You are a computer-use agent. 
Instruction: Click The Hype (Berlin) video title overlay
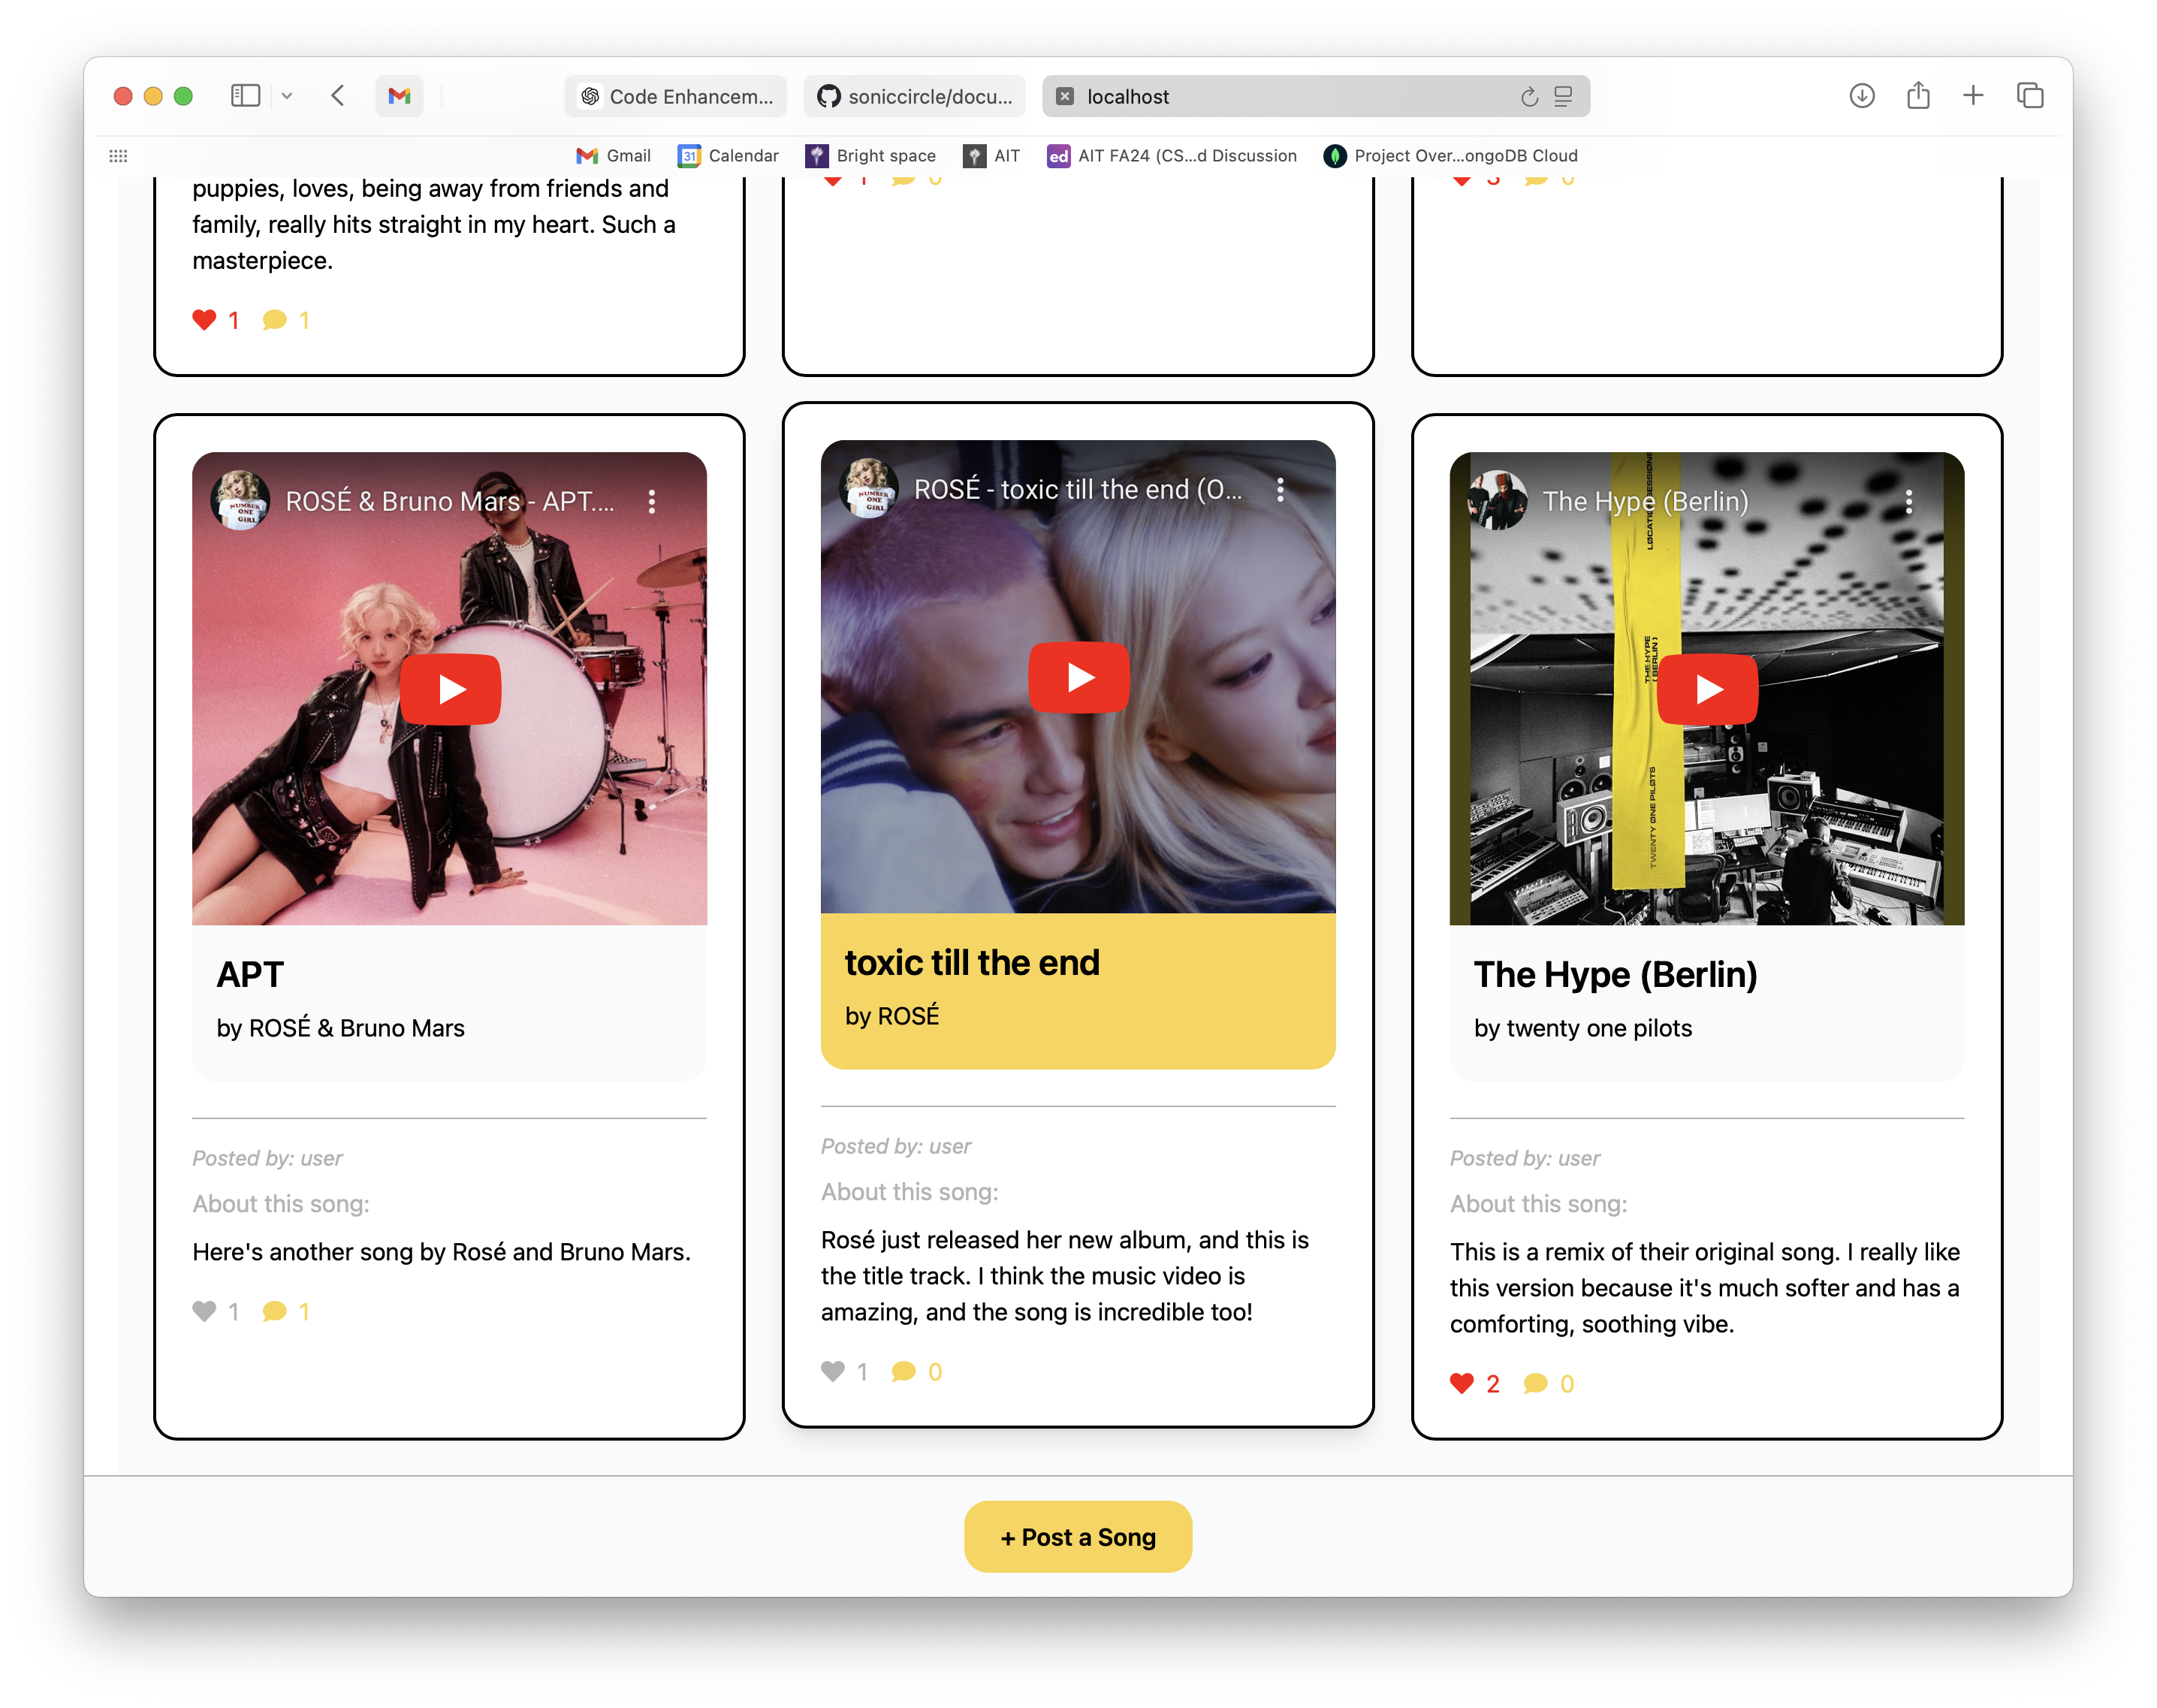click(1646, 501)
